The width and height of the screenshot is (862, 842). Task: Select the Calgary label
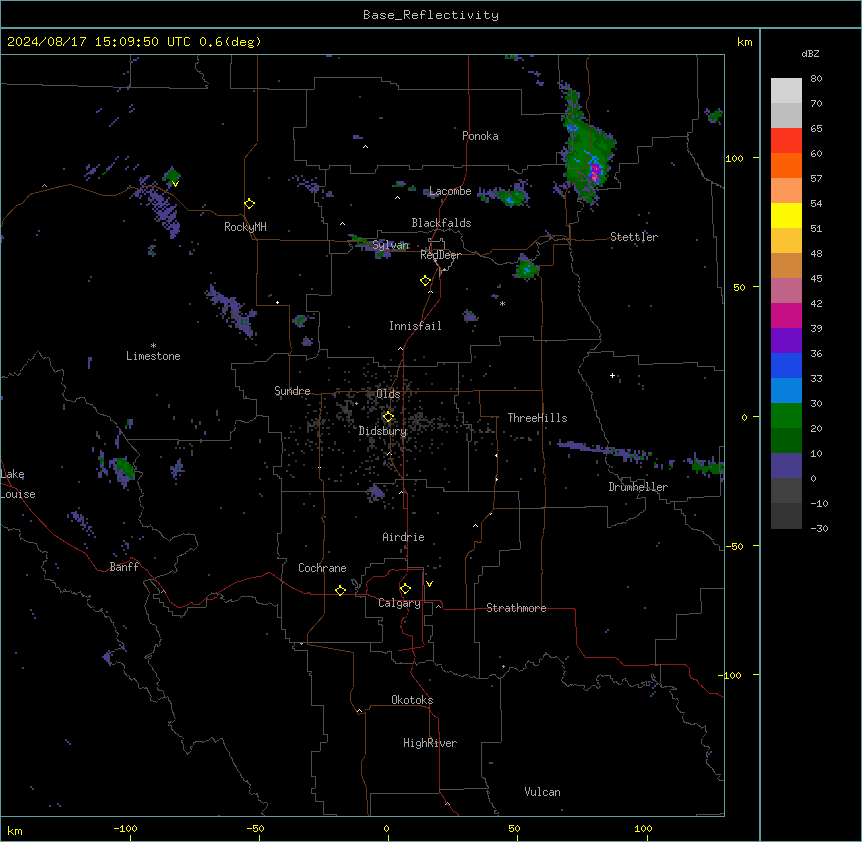(x=399, y=603)
